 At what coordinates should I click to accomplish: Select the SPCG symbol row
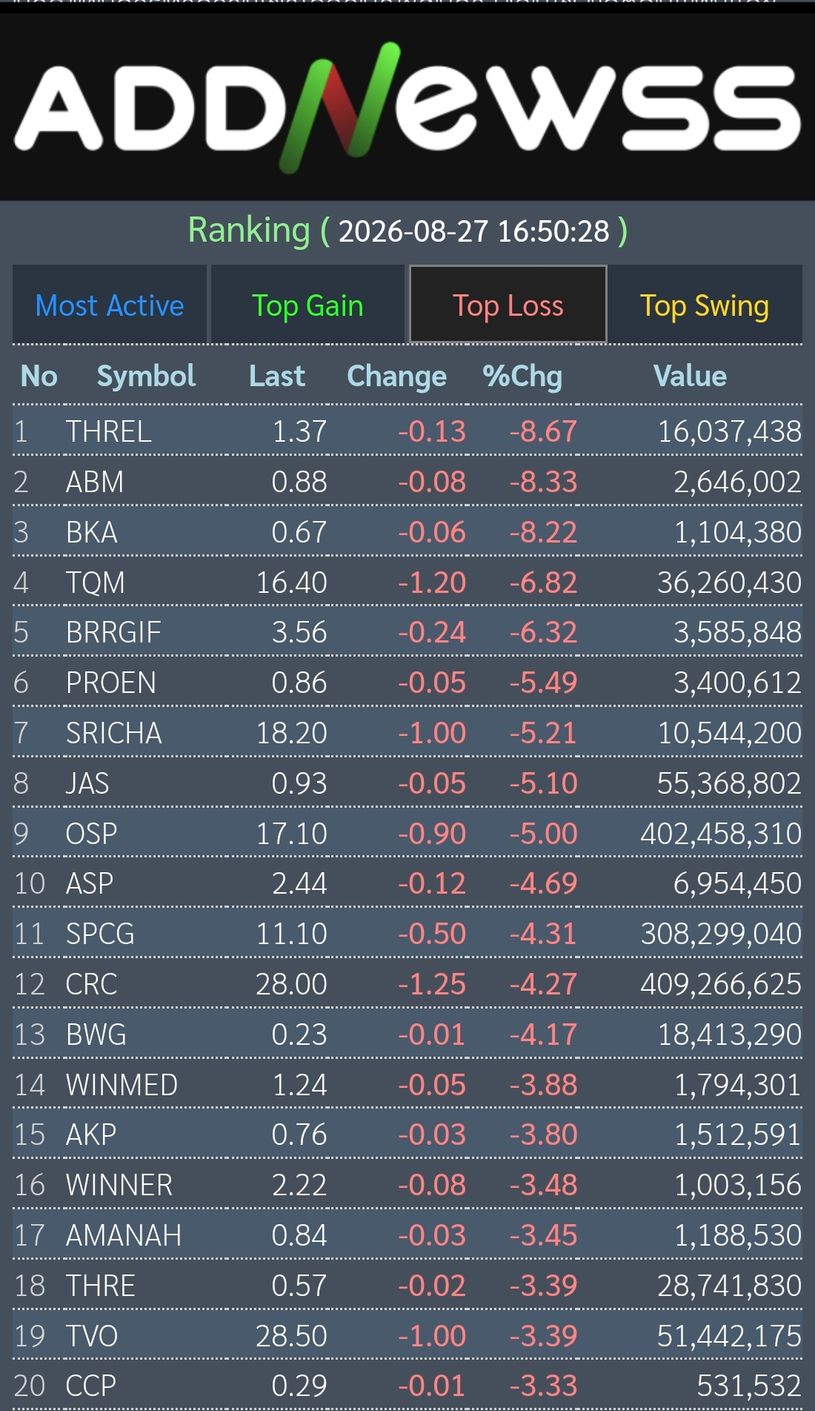(407, 934)
